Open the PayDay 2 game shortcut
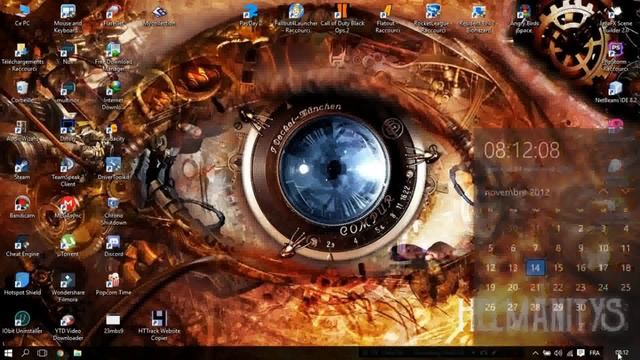Viewport: 640px width, 360px height. [250, 16]
